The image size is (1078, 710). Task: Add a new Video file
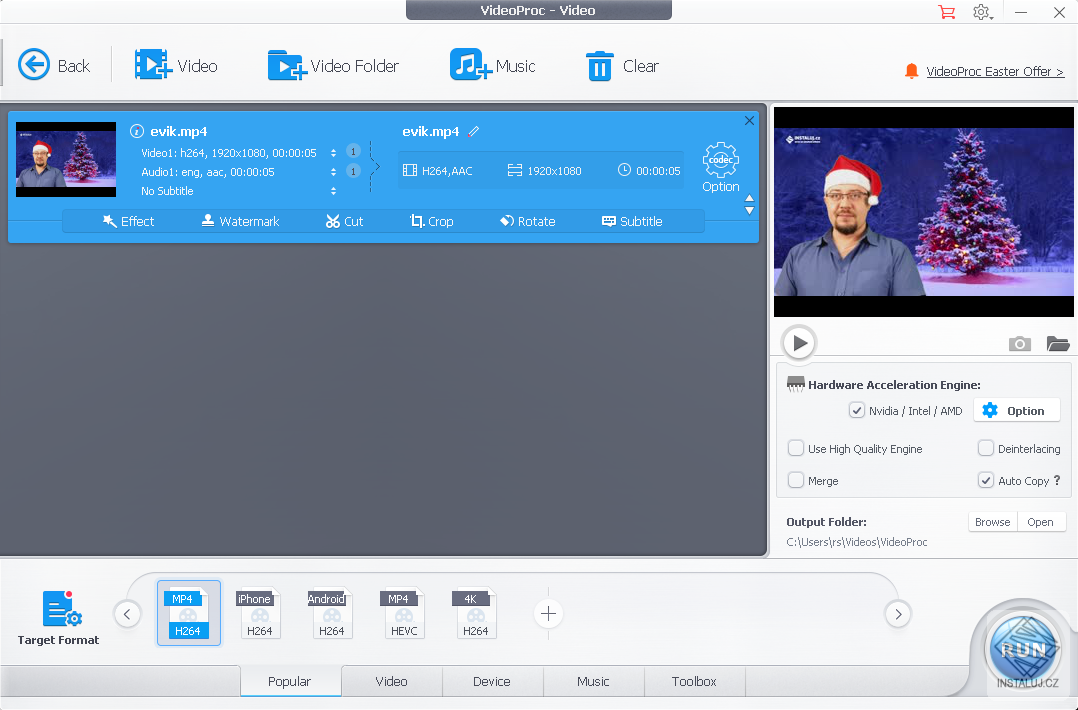178,65
